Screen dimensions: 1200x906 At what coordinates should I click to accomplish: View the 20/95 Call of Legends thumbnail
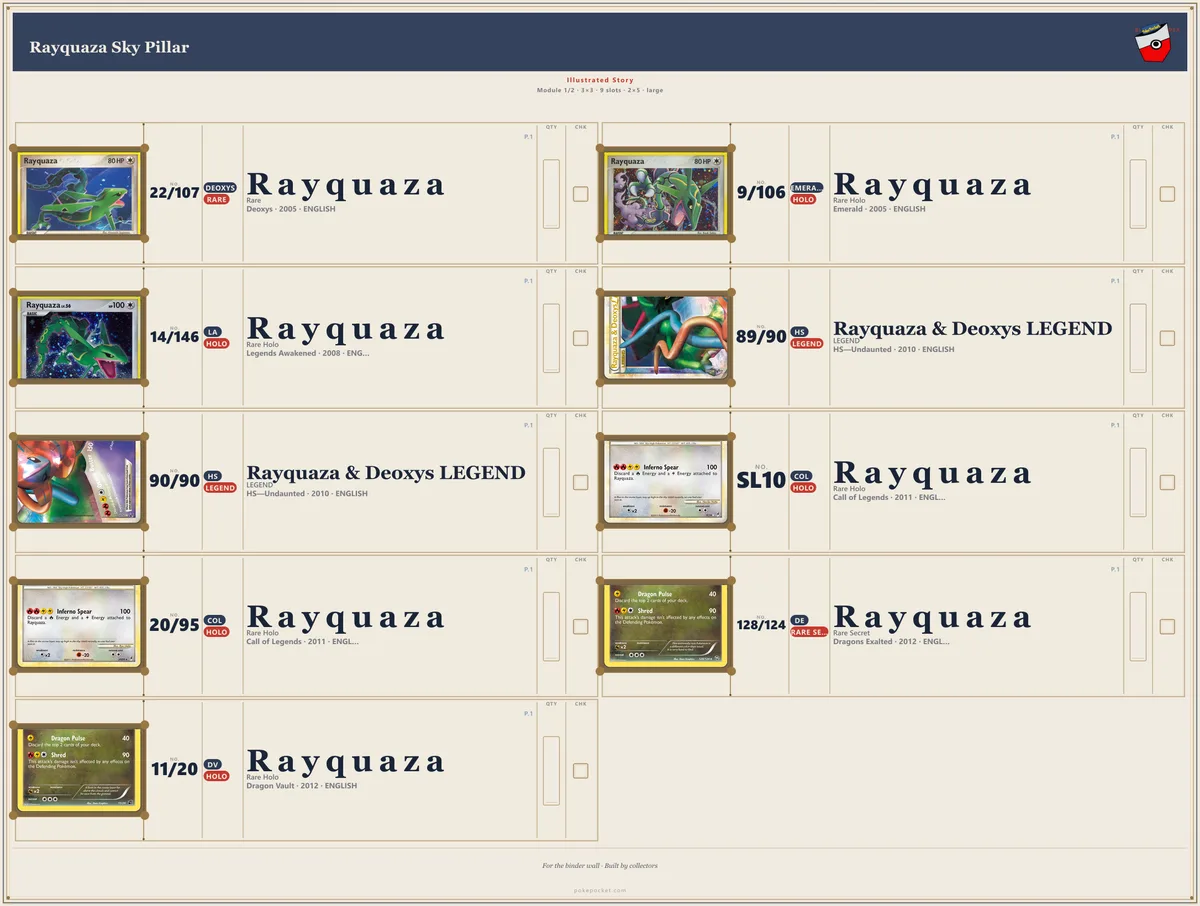pos(79,626)
